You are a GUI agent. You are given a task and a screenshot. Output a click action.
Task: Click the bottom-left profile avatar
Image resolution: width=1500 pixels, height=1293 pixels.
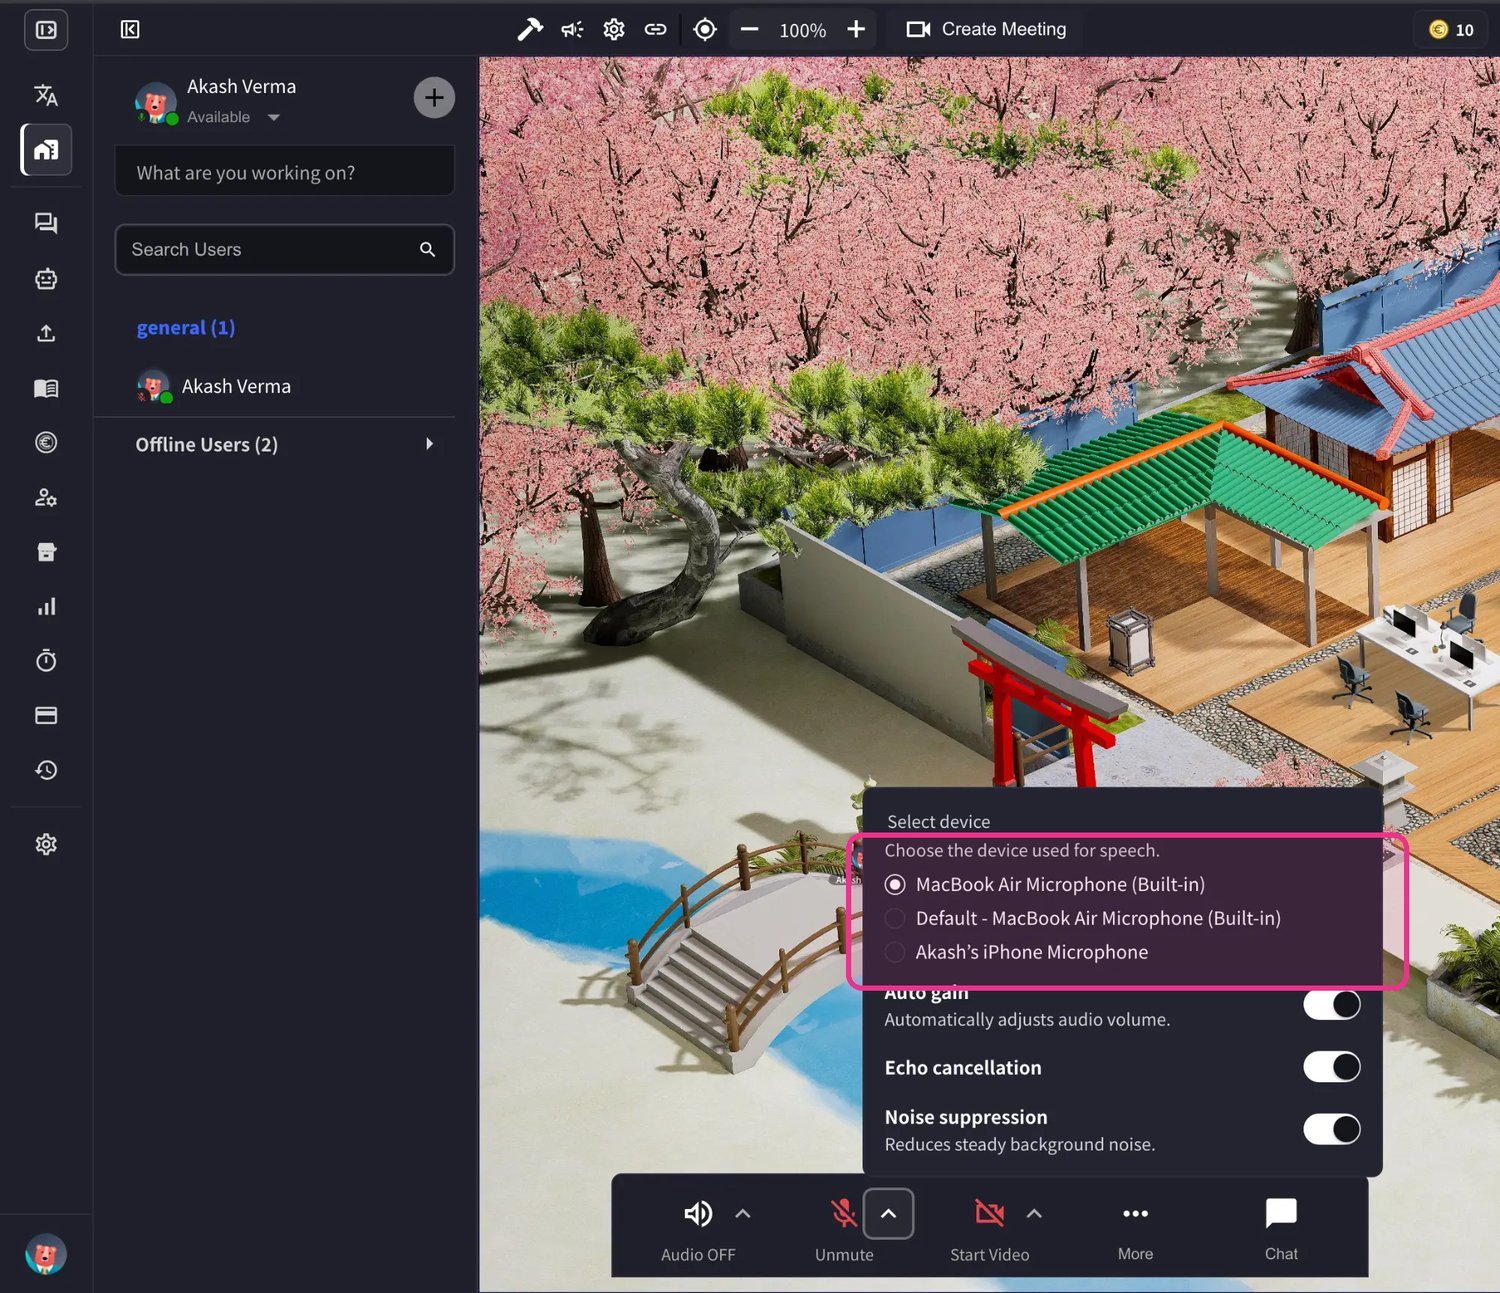(x=46, y=1254)
